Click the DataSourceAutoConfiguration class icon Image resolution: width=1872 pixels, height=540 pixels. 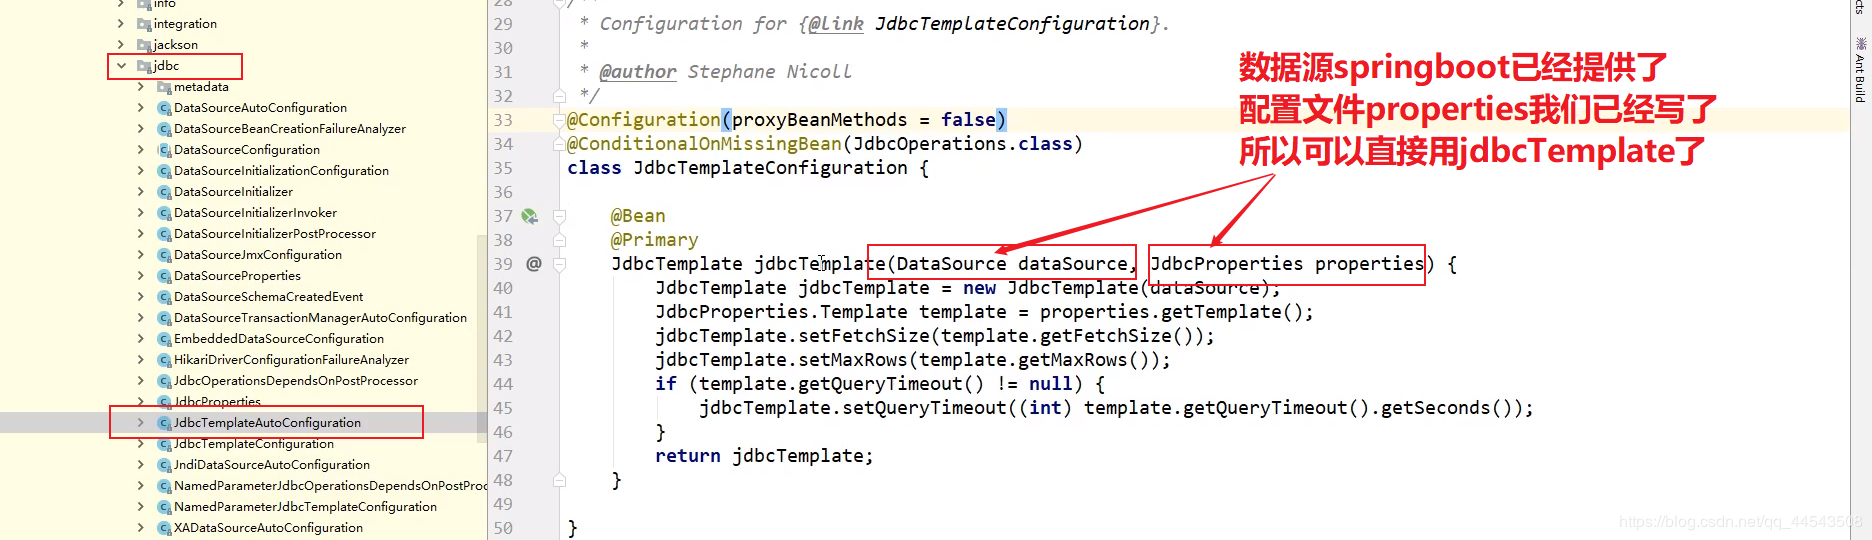[x=164, y=108]
